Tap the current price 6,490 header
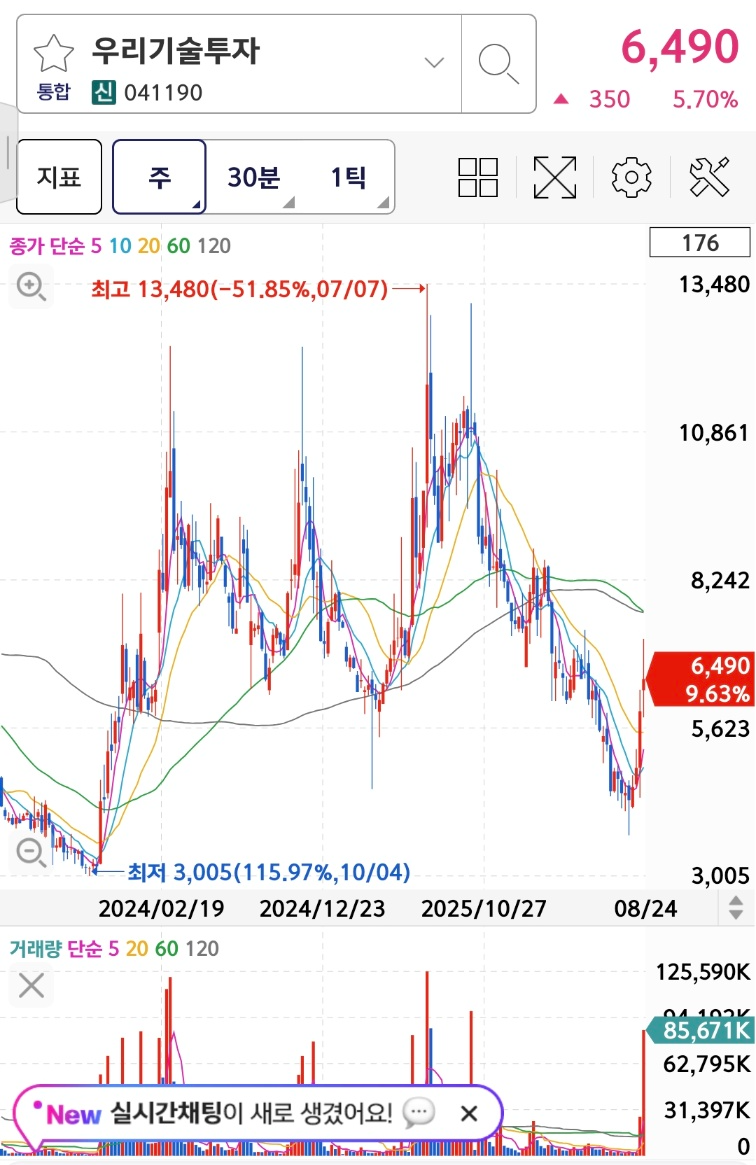 click(680, 47)
